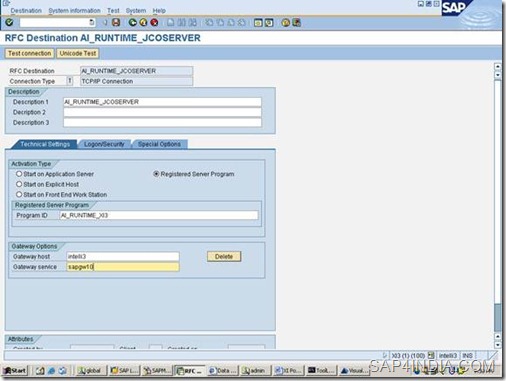This screenshot has height=381, width=506.
Task: Switch to the Technical Settings tab
Action: tap(45, 144)
